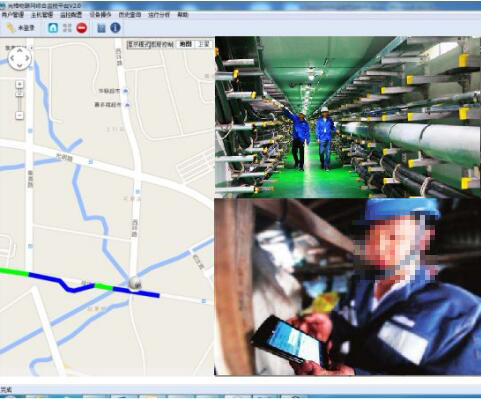Click the red stop icon in toolbar
This screenshot has width=481, height=399.
tap(82, 28)
